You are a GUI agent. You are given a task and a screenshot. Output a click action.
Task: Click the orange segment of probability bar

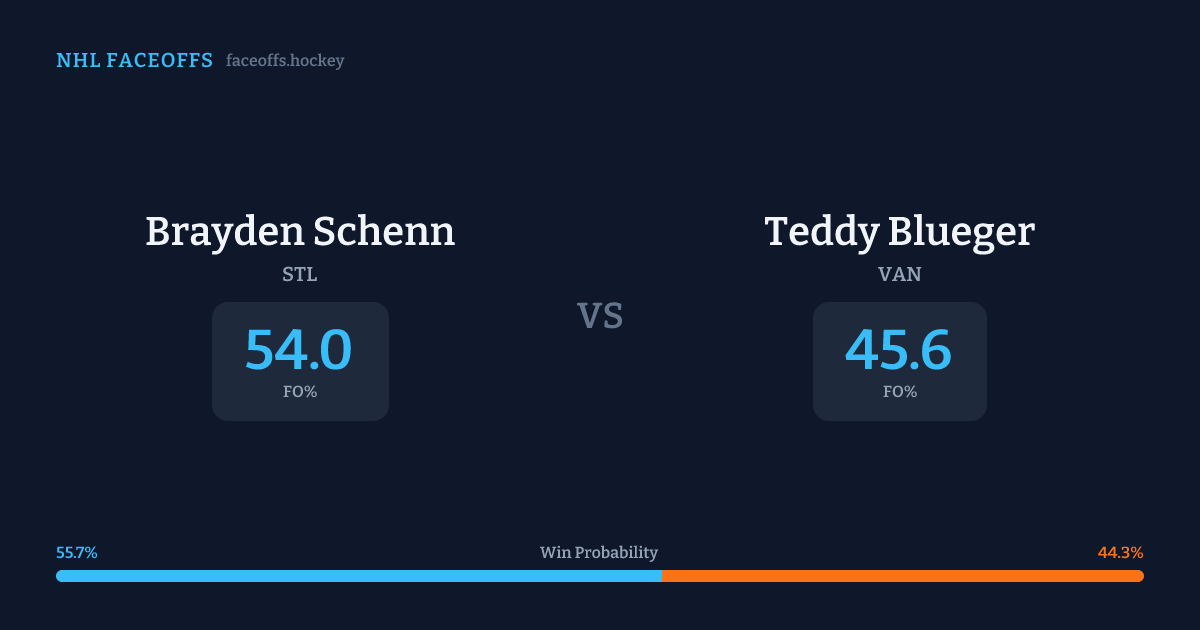click(x=902, y=576)
